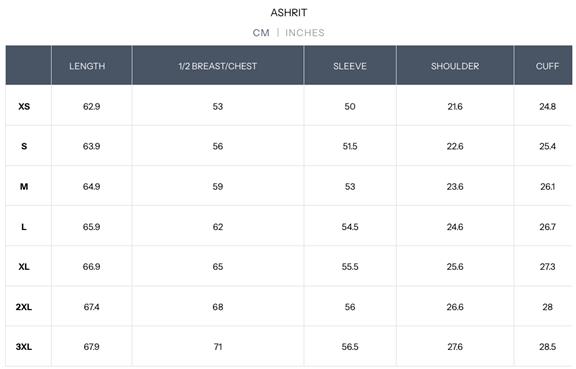Switch units to INCHES
This screenshot has width=576, height=369.
[305, 33]
